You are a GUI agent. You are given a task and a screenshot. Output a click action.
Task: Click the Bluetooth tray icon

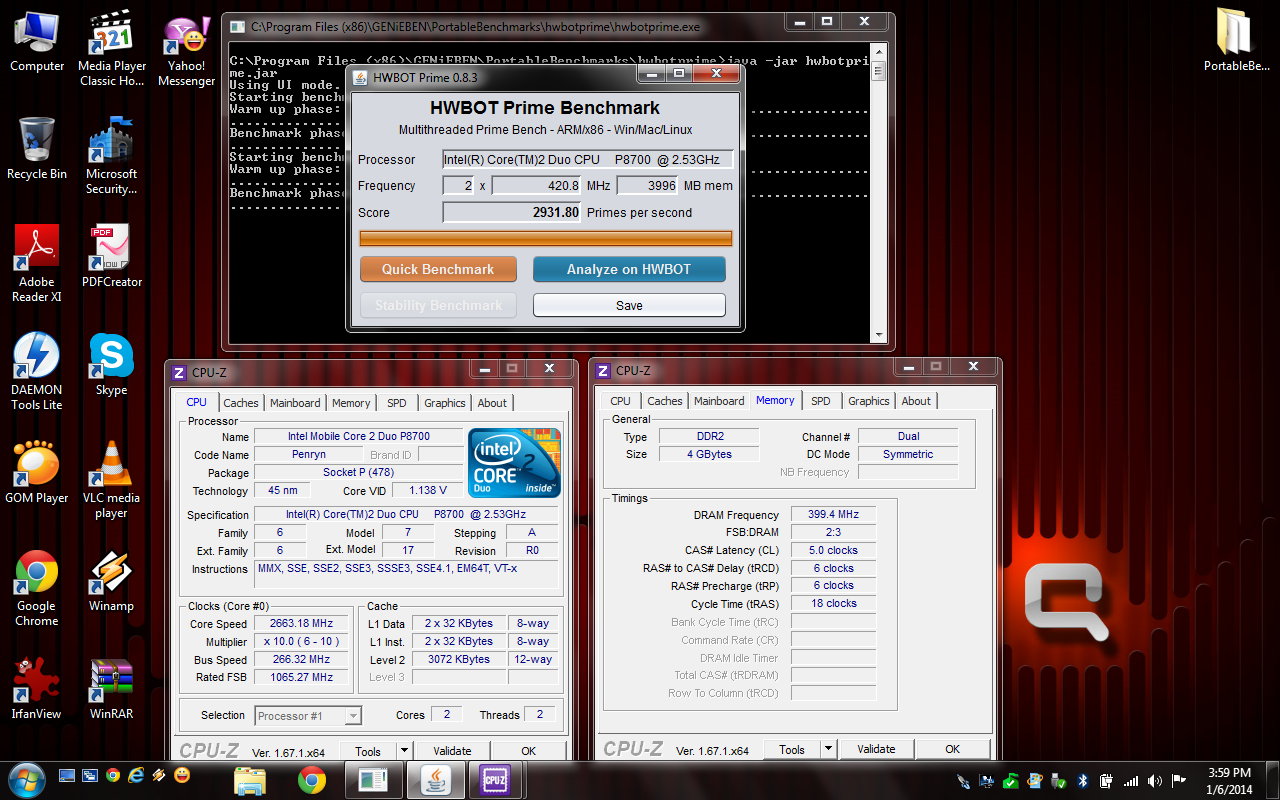[1084, 781]
